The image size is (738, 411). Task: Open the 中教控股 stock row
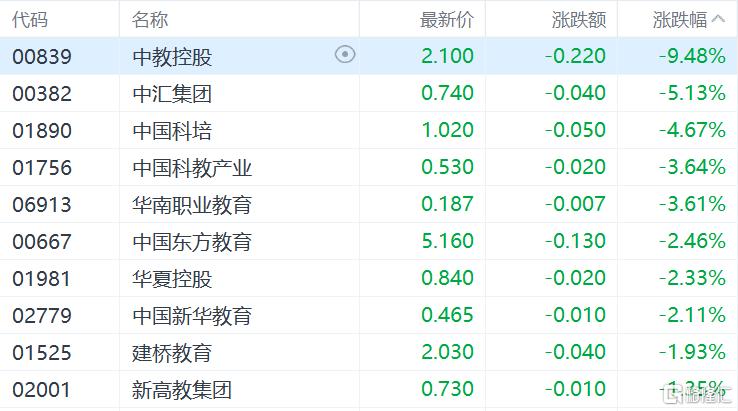tap(369, 56)
